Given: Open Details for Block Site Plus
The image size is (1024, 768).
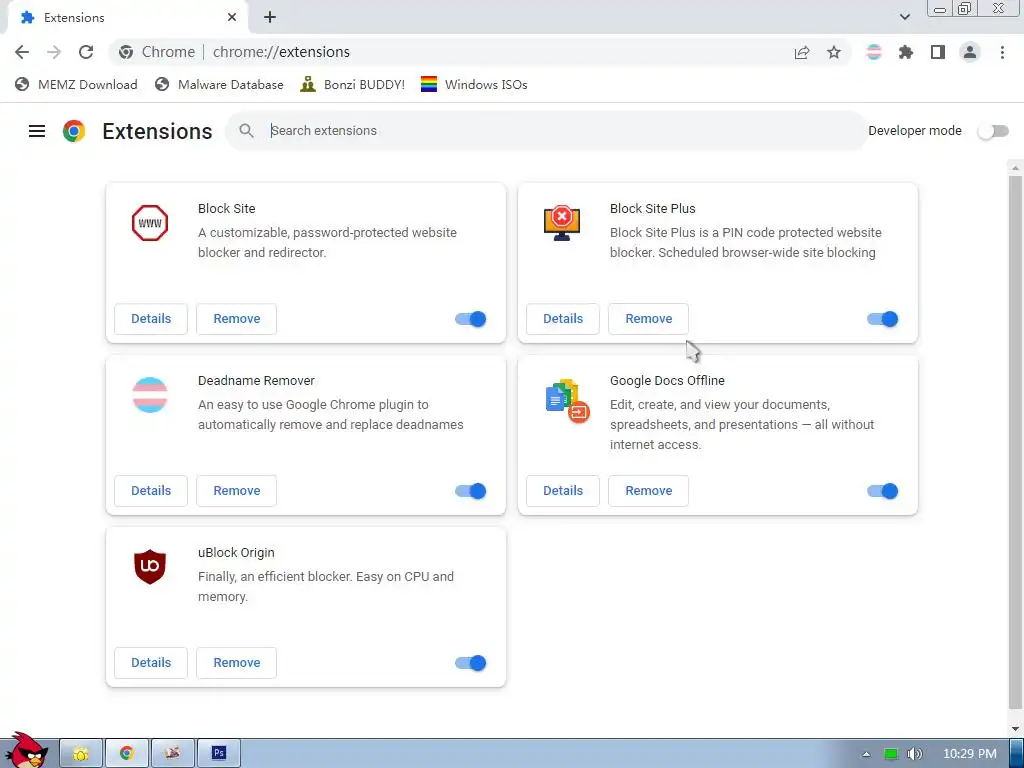Looking at the screenshot, I should coord(563,319).
